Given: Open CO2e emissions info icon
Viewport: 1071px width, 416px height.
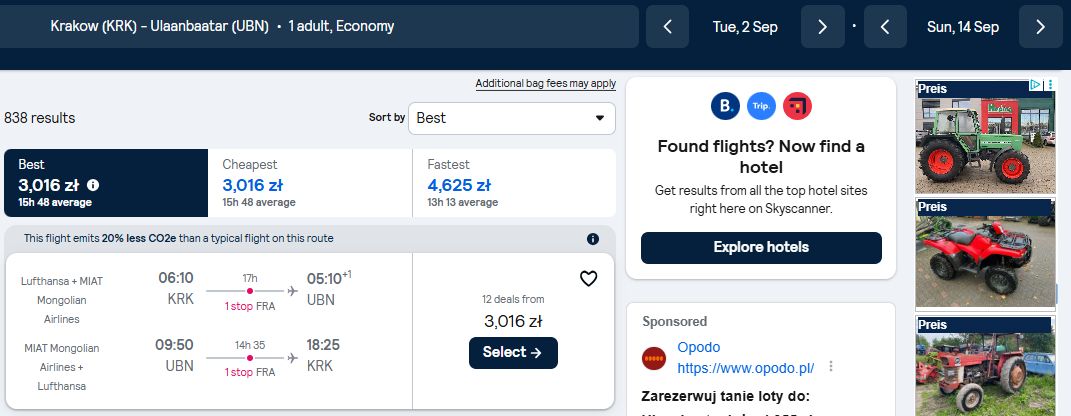Looking at the screenshot, I should 593,239.
